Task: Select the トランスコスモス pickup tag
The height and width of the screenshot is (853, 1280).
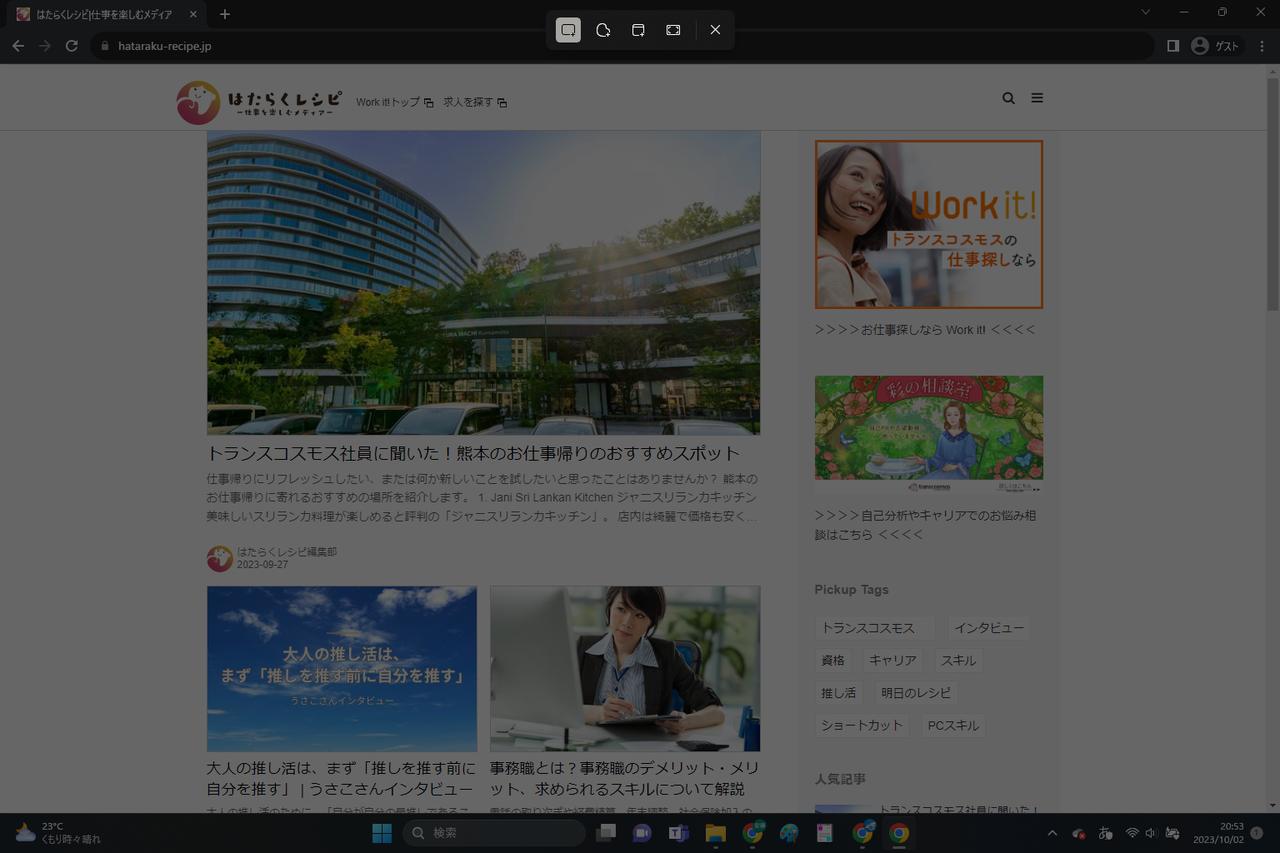Action: (x=874, y=628)
